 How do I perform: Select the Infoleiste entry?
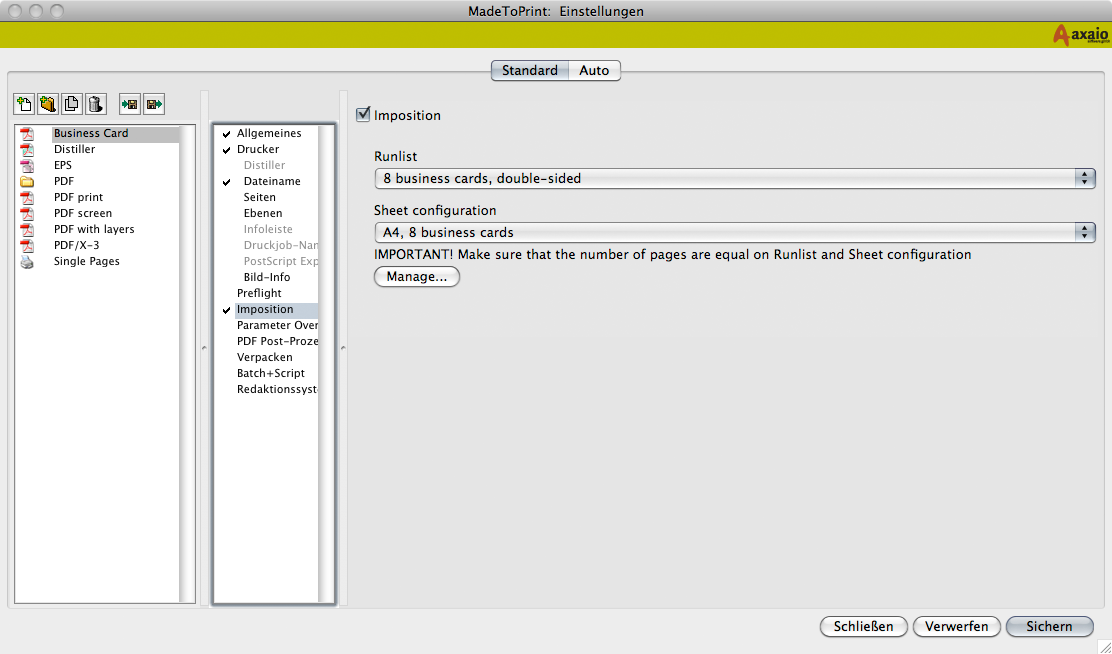pos(268,229)
